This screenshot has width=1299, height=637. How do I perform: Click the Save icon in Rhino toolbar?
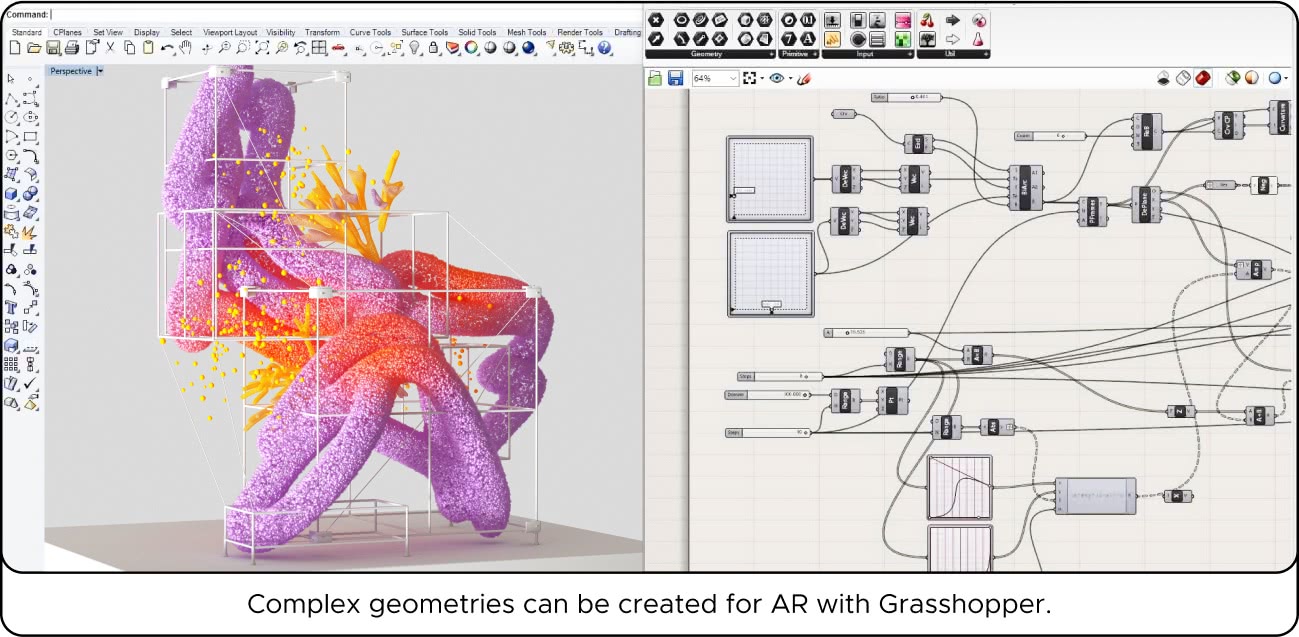click(53, 48)
